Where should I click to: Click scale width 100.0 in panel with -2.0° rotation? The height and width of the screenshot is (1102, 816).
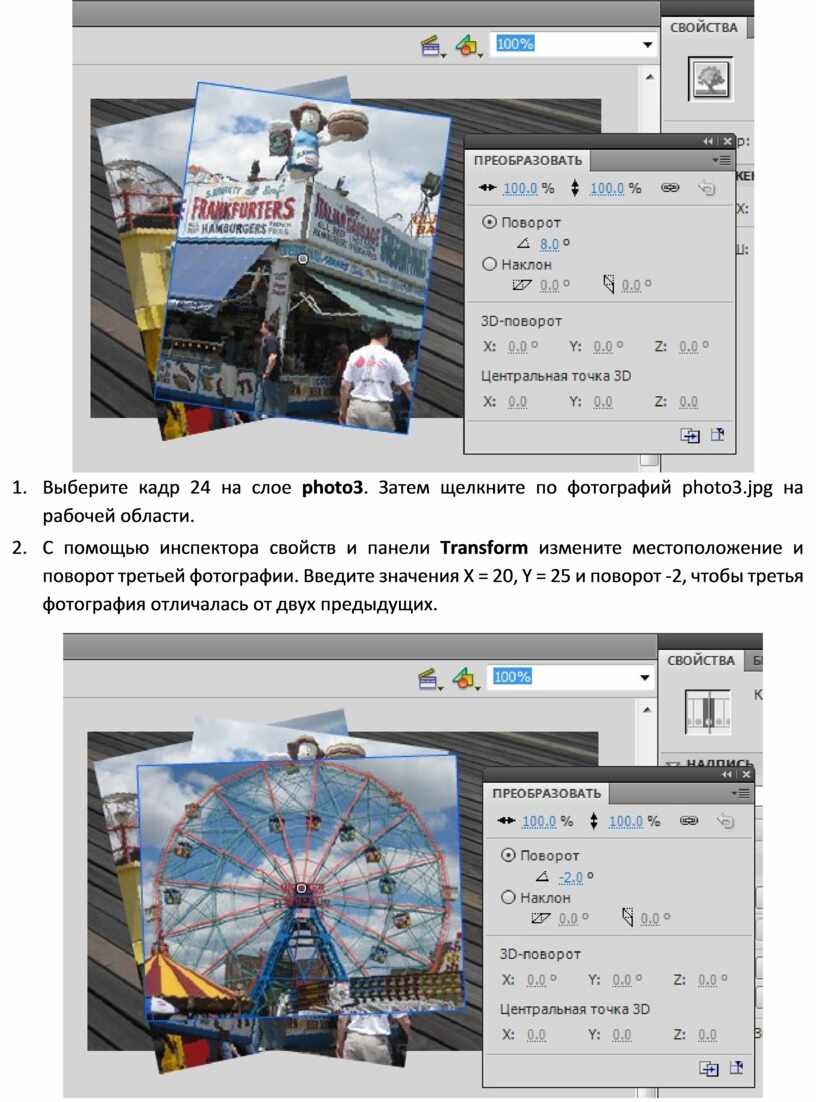point(540,821)
